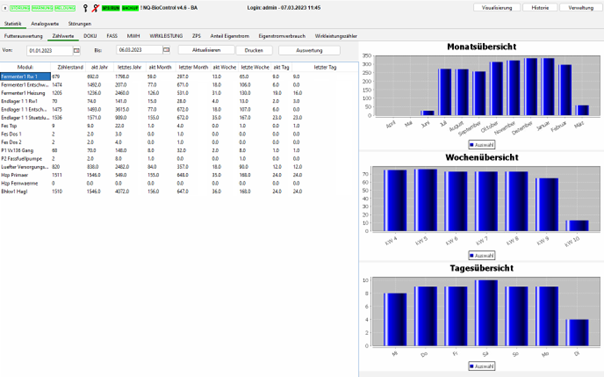Open the Wirkleistungszähler sub-tab
This screenshot has width=604, height=377.
(x=336, y=36)
